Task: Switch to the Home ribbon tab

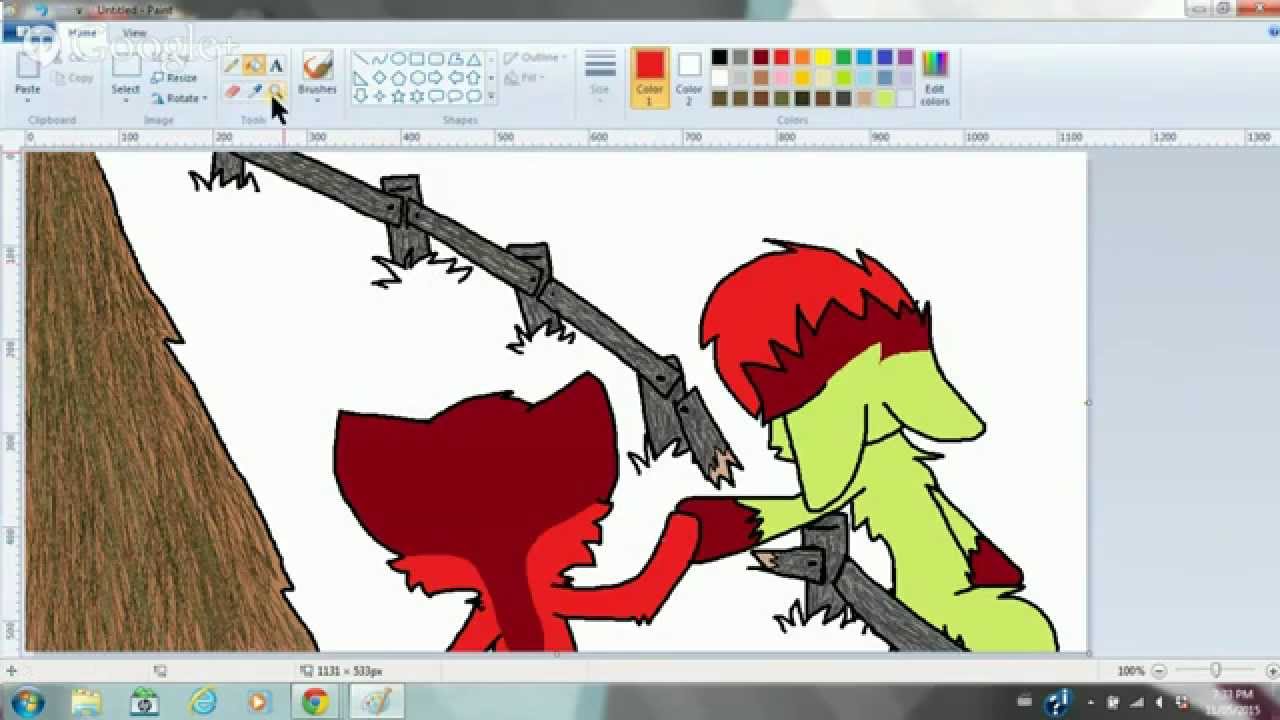Action: (x=82, y=33)
